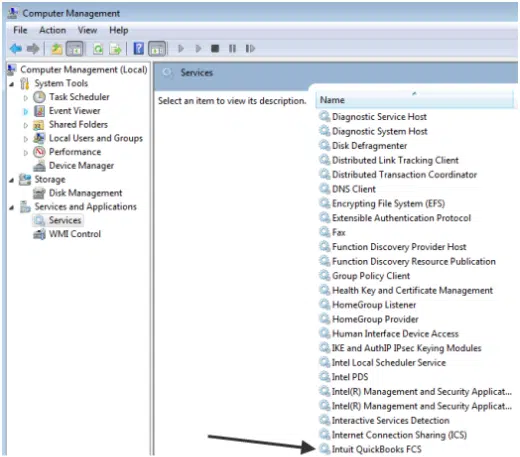The image size is (520, 457).
Task: Select Task Scheduler in the tree
Action: tap(79, 97)
